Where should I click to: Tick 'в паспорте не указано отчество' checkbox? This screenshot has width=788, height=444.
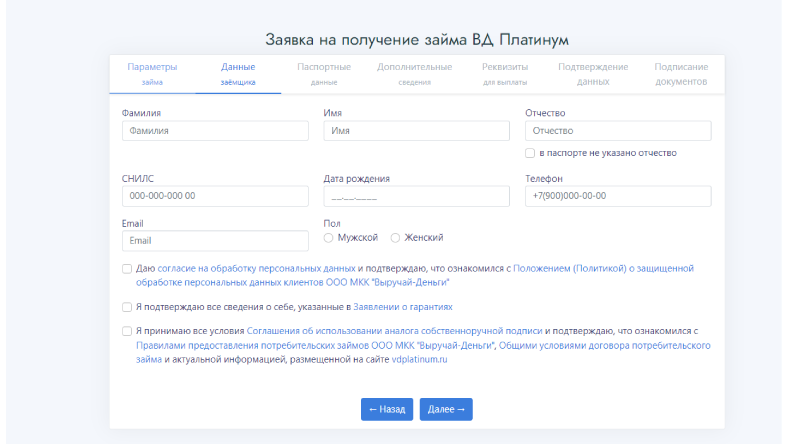click(x=530, y=153)
